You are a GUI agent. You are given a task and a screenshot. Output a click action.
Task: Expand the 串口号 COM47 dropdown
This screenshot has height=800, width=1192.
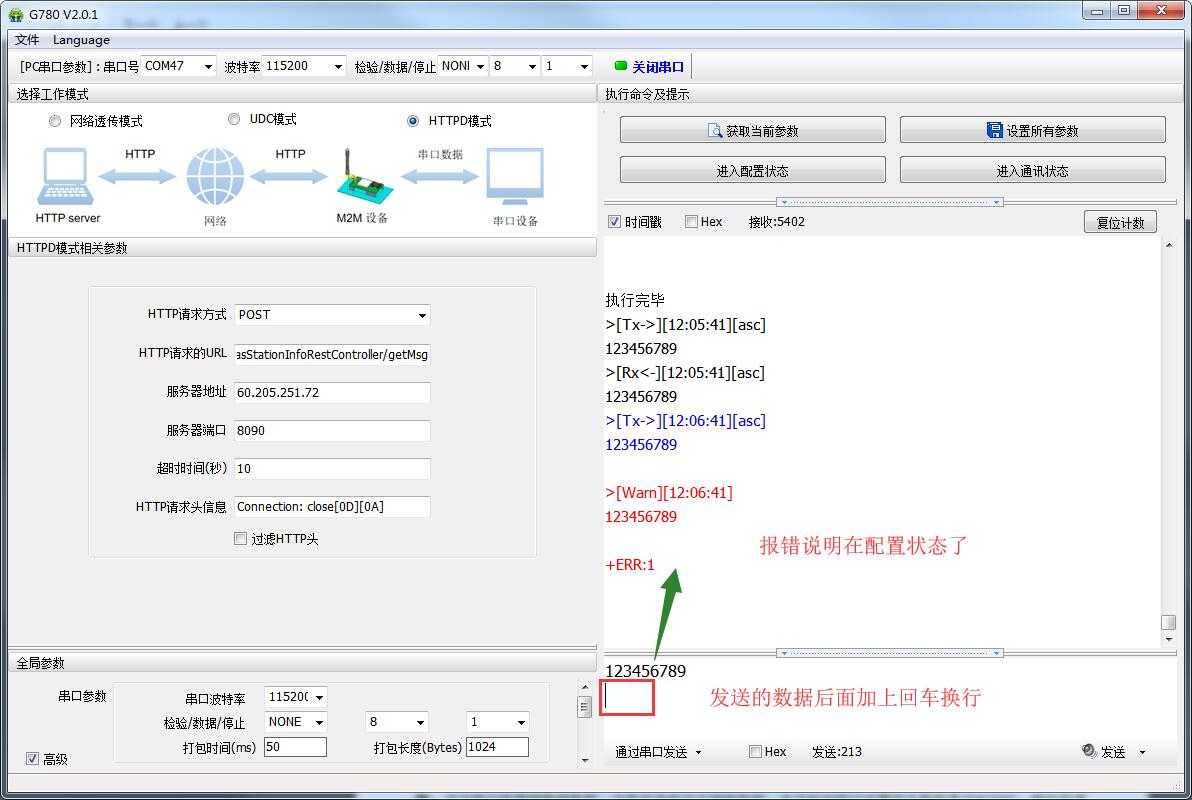(208, 67)
